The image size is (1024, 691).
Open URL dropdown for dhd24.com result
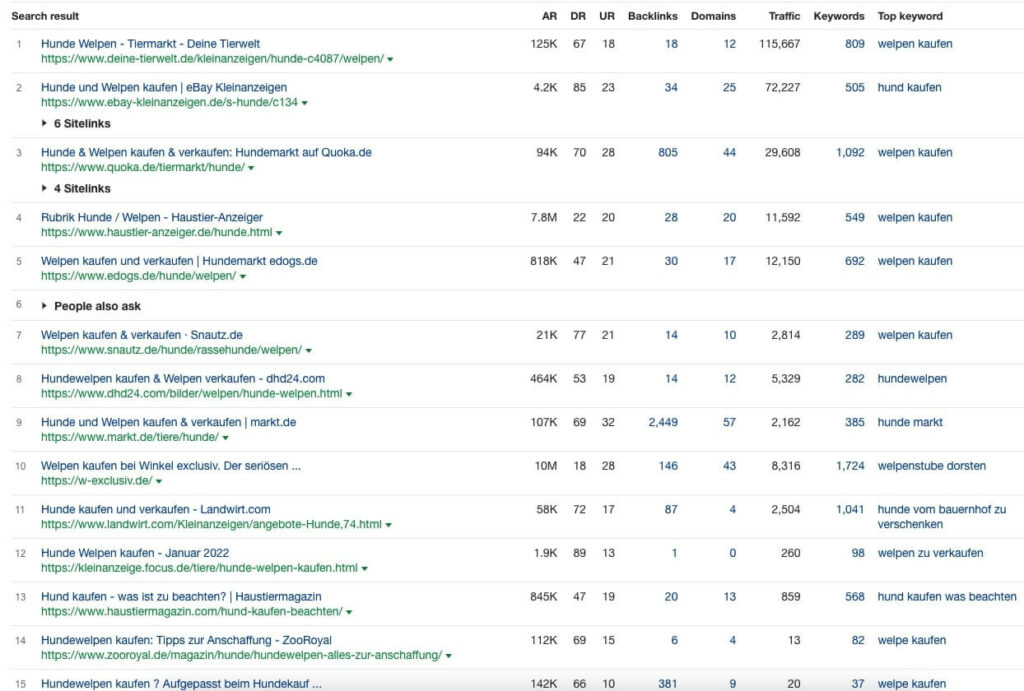click(349, 394)
